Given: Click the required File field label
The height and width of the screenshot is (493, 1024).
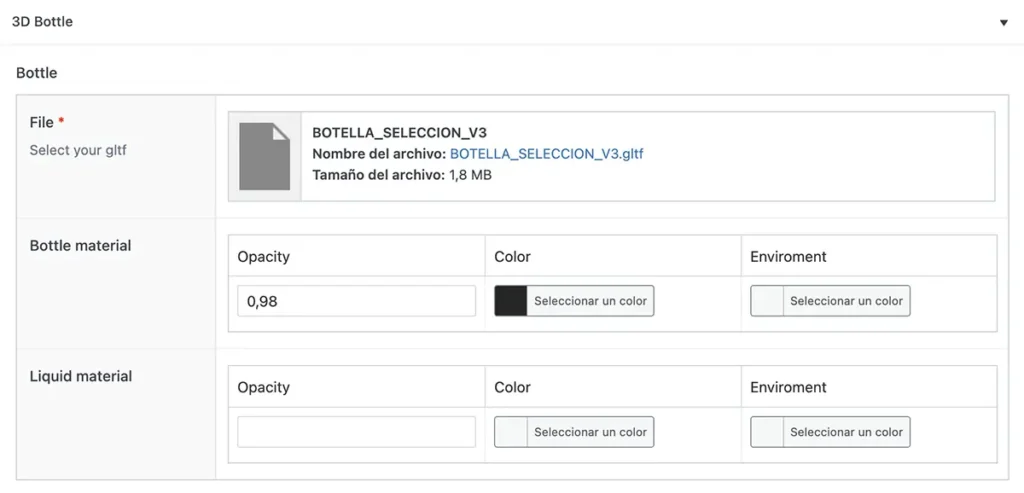Looking at the screenshot, I should (x=42, y=122).
